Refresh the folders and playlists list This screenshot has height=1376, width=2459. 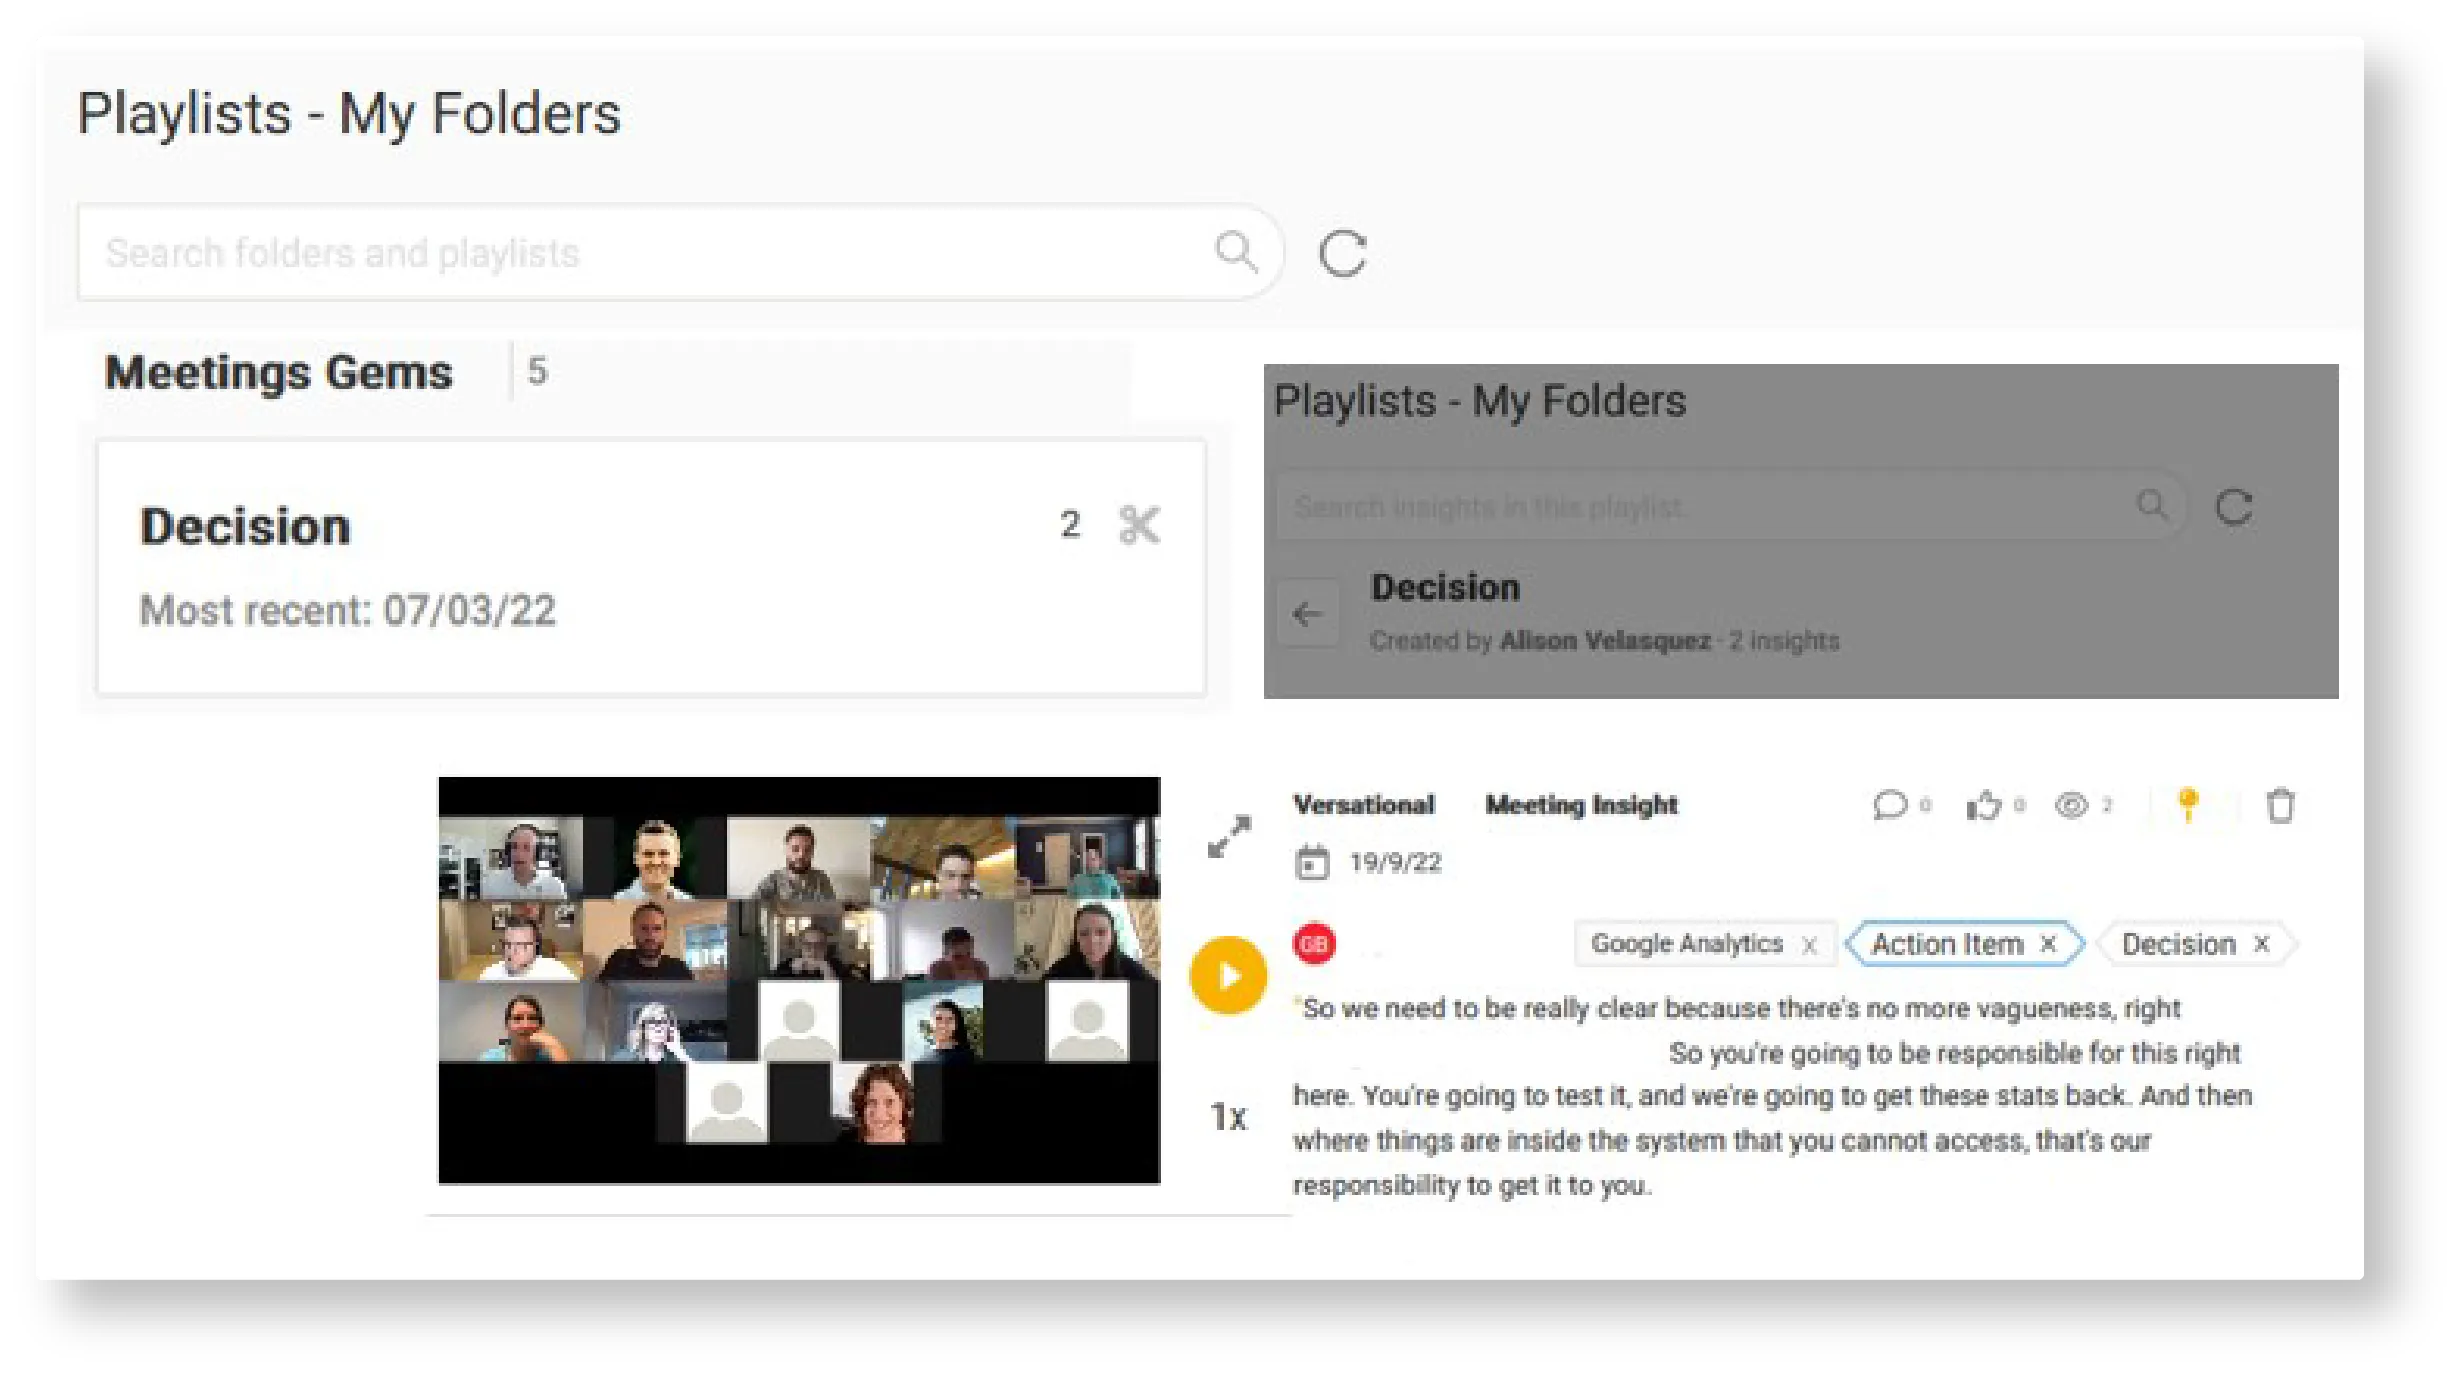point(1344,252)
